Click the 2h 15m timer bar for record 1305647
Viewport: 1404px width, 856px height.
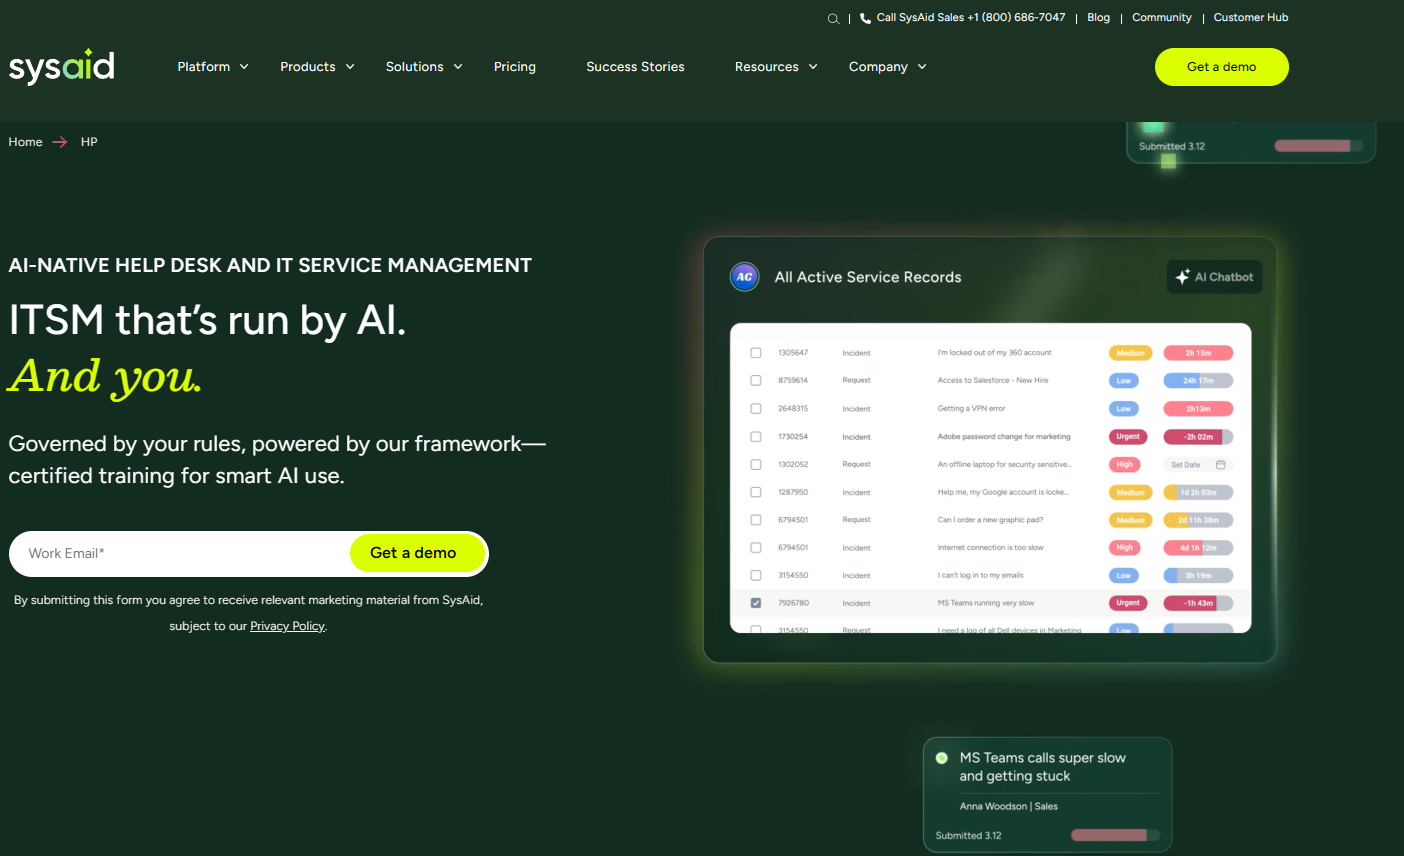(x=1198, y=353)
